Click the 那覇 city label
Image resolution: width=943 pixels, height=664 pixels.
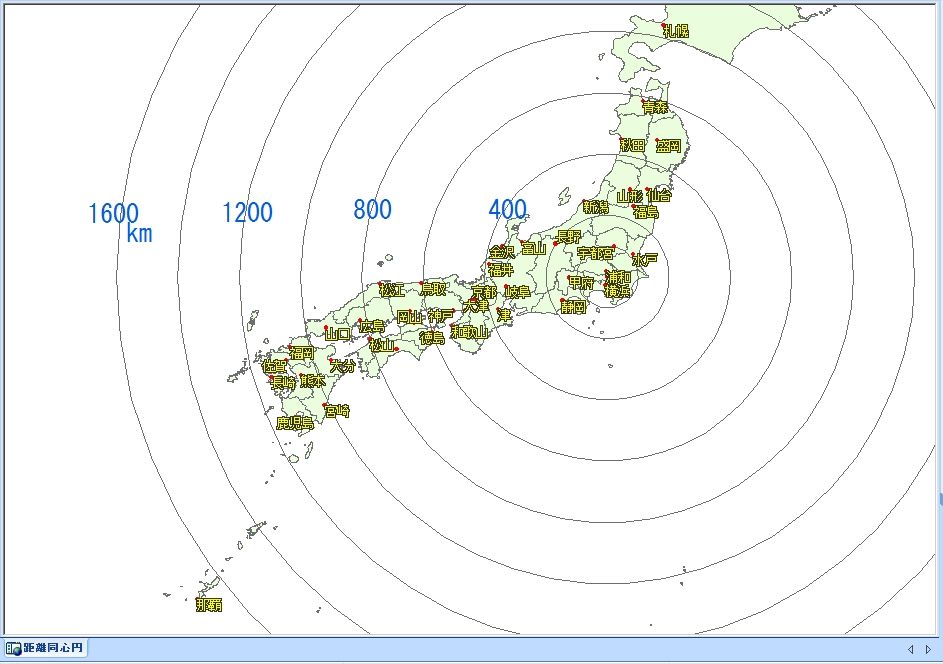(x=209, y=605)
